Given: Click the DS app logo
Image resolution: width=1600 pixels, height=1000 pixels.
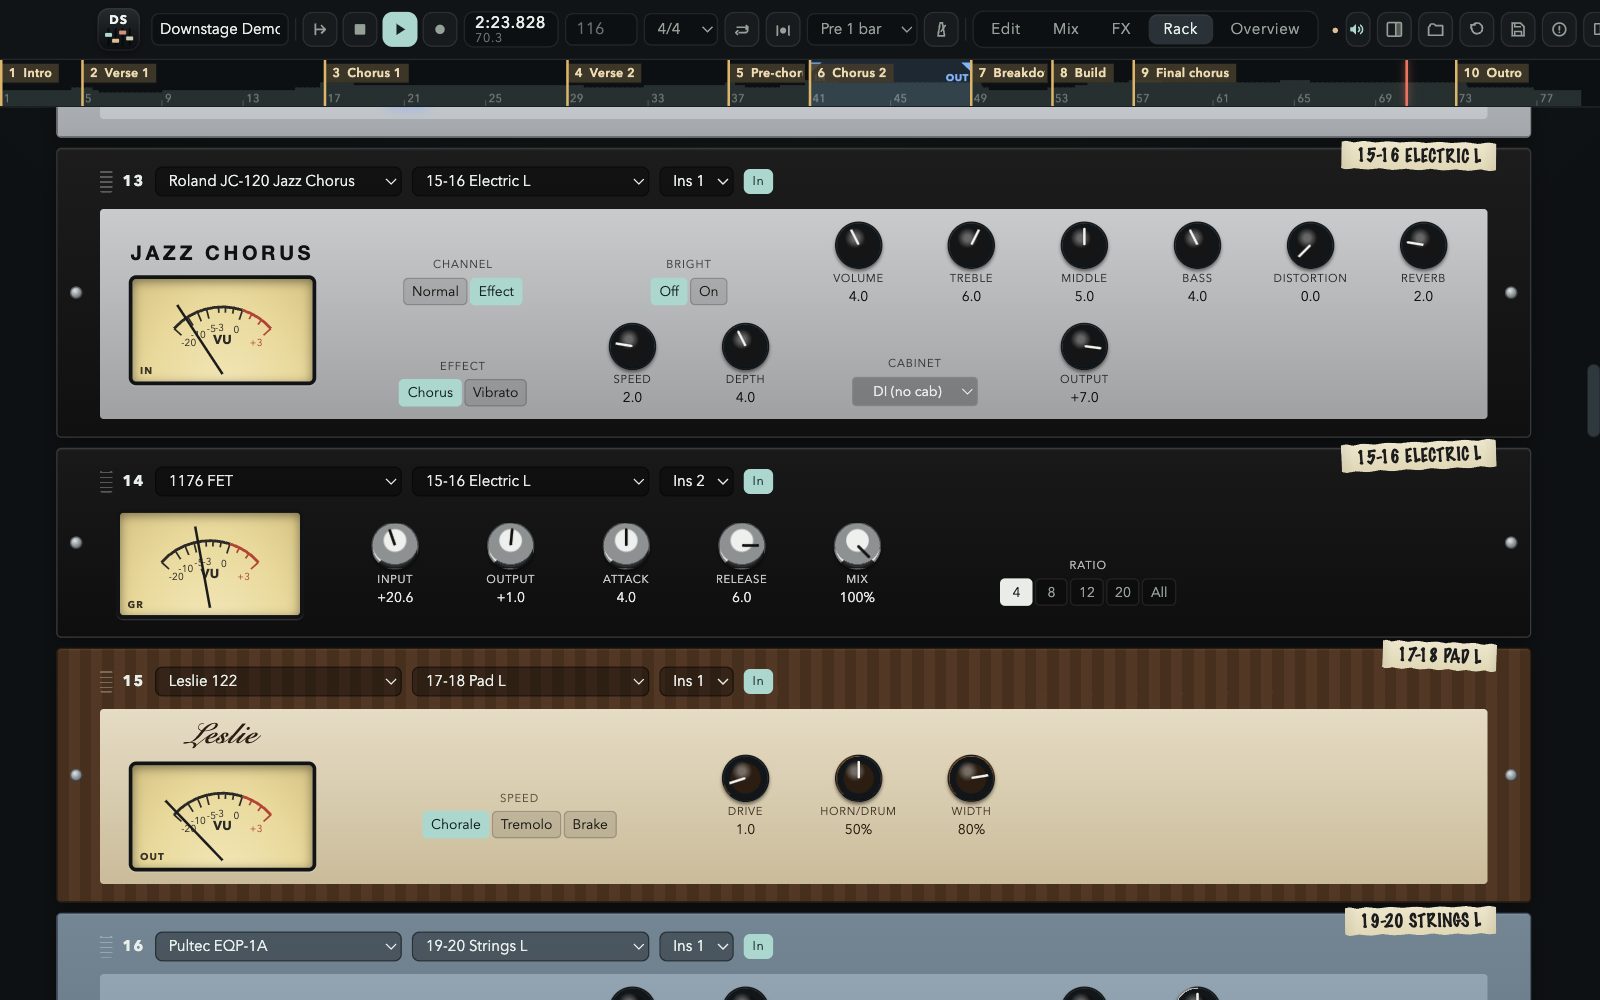Looking at the screenshot, I should tap(118, 28).
